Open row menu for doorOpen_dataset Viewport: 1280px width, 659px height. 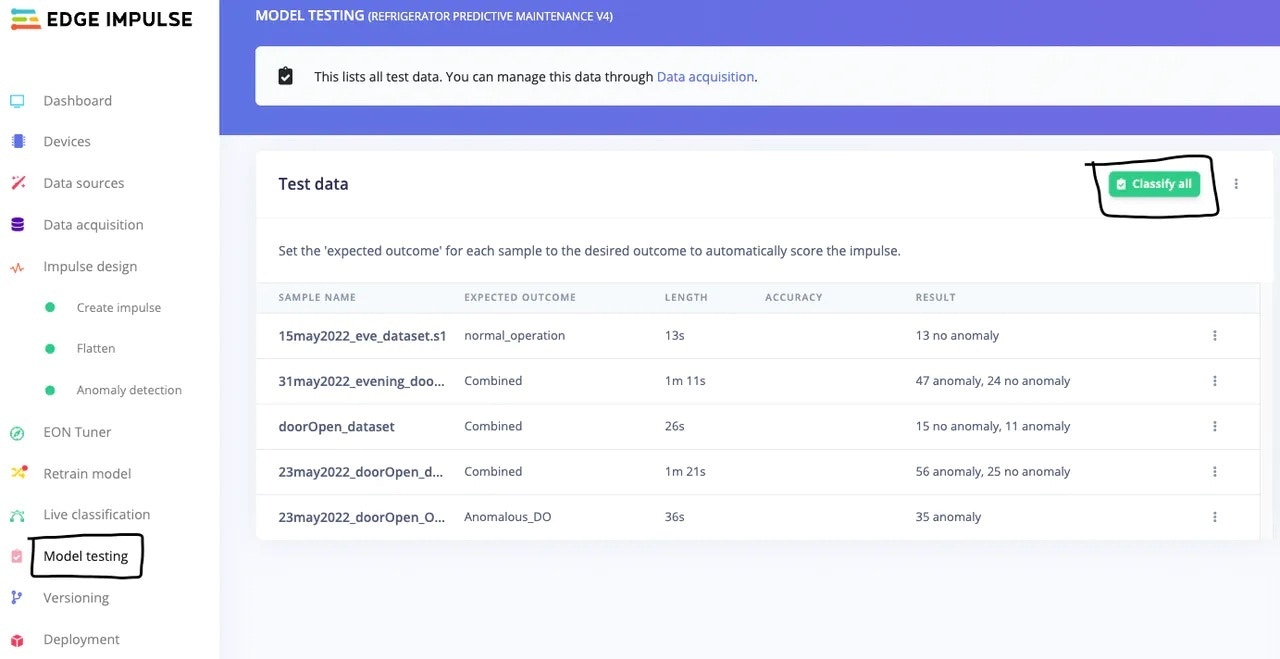(x=1215, y=427)
